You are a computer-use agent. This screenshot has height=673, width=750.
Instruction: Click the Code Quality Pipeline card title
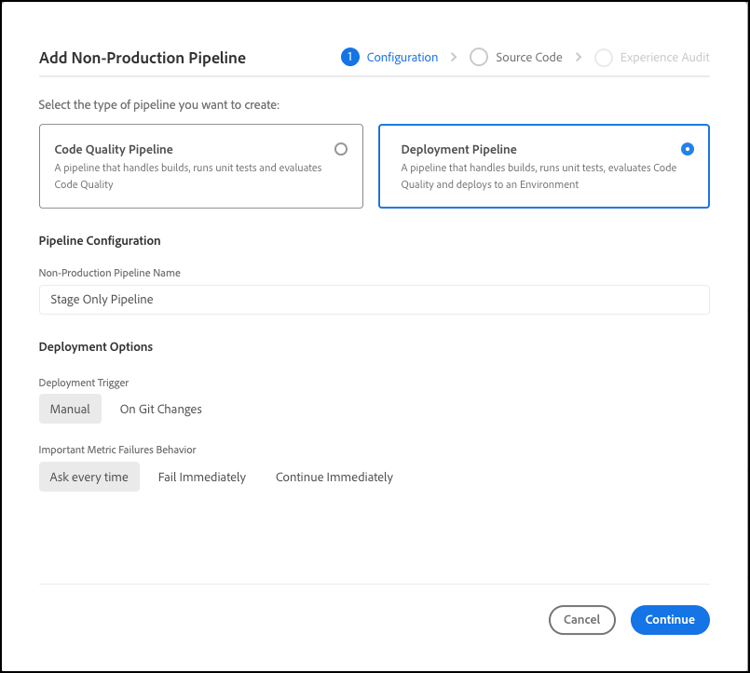114,149
